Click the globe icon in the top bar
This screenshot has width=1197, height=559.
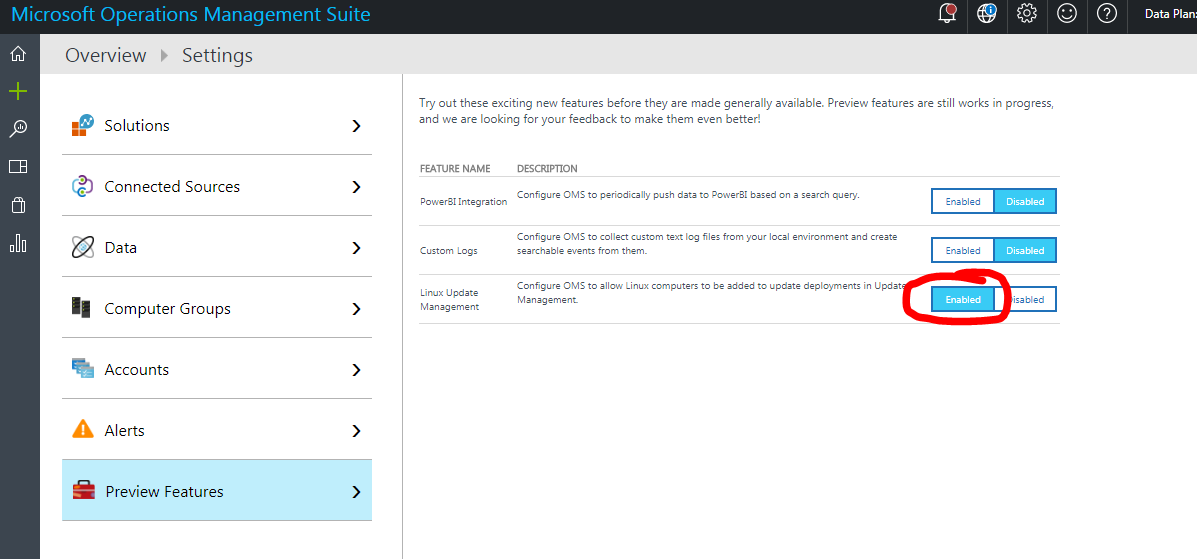pos(987,13)
